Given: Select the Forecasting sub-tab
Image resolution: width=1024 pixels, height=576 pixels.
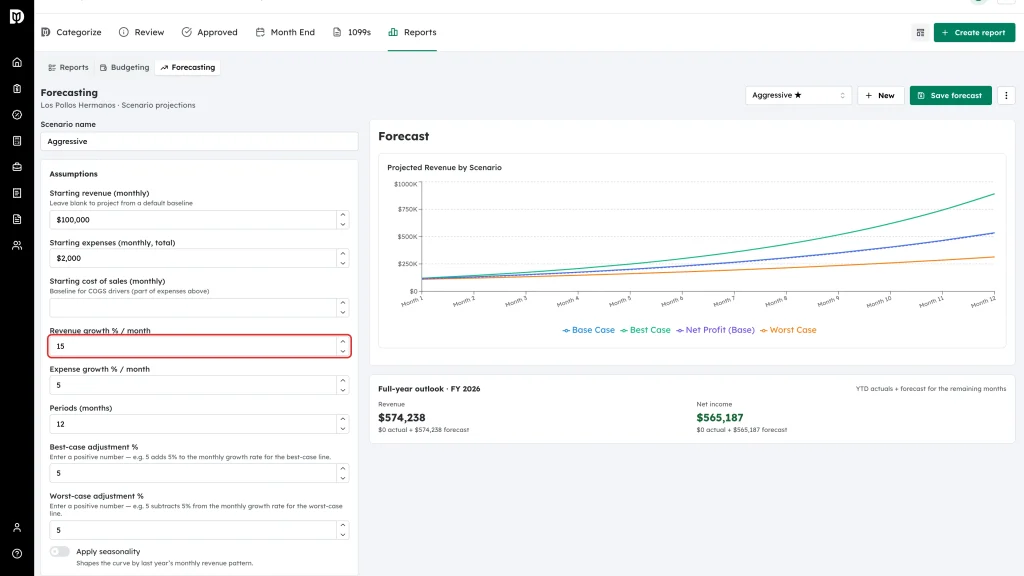Looking at the screenshot, I should click(187, 67).
